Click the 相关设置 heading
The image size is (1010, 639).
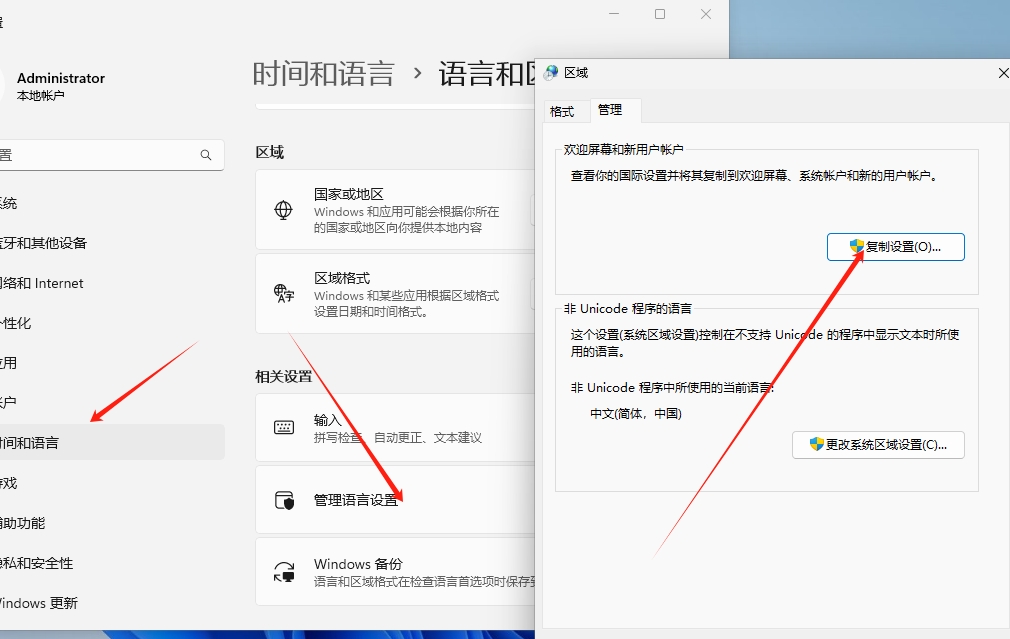[x=283, y=376]
